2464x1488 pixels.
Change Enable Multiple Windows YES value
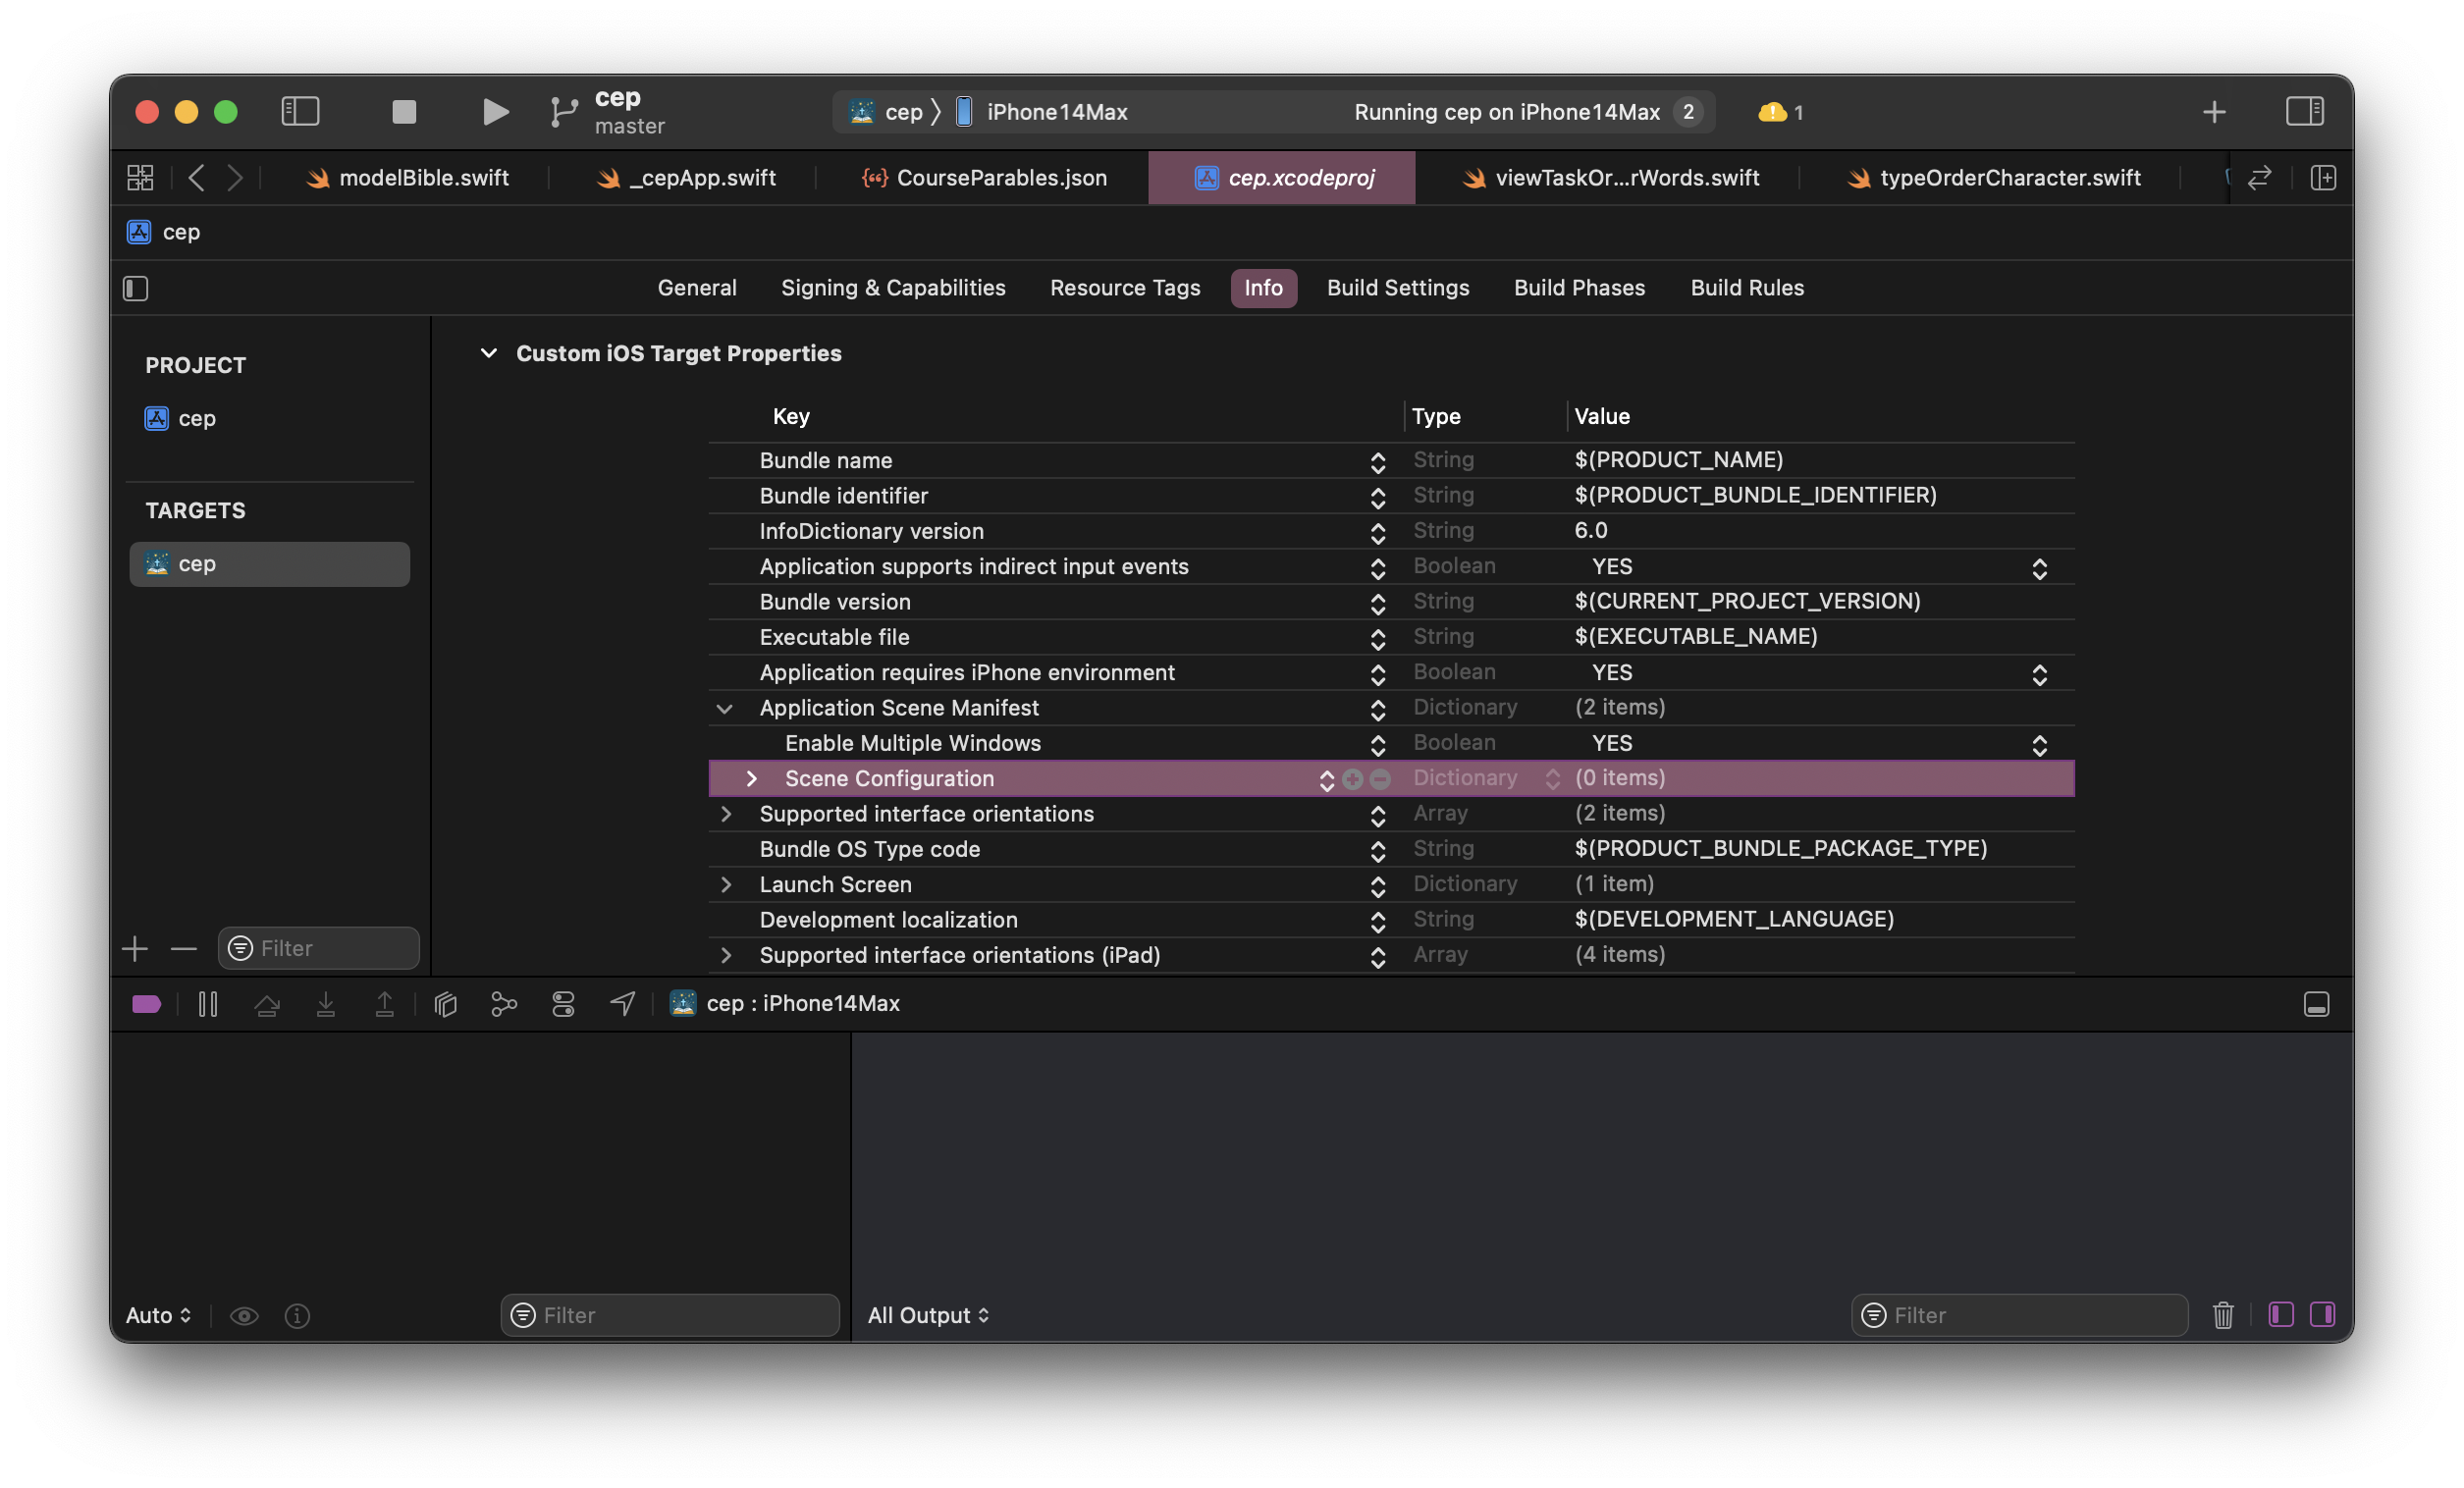click(2039, 745)
